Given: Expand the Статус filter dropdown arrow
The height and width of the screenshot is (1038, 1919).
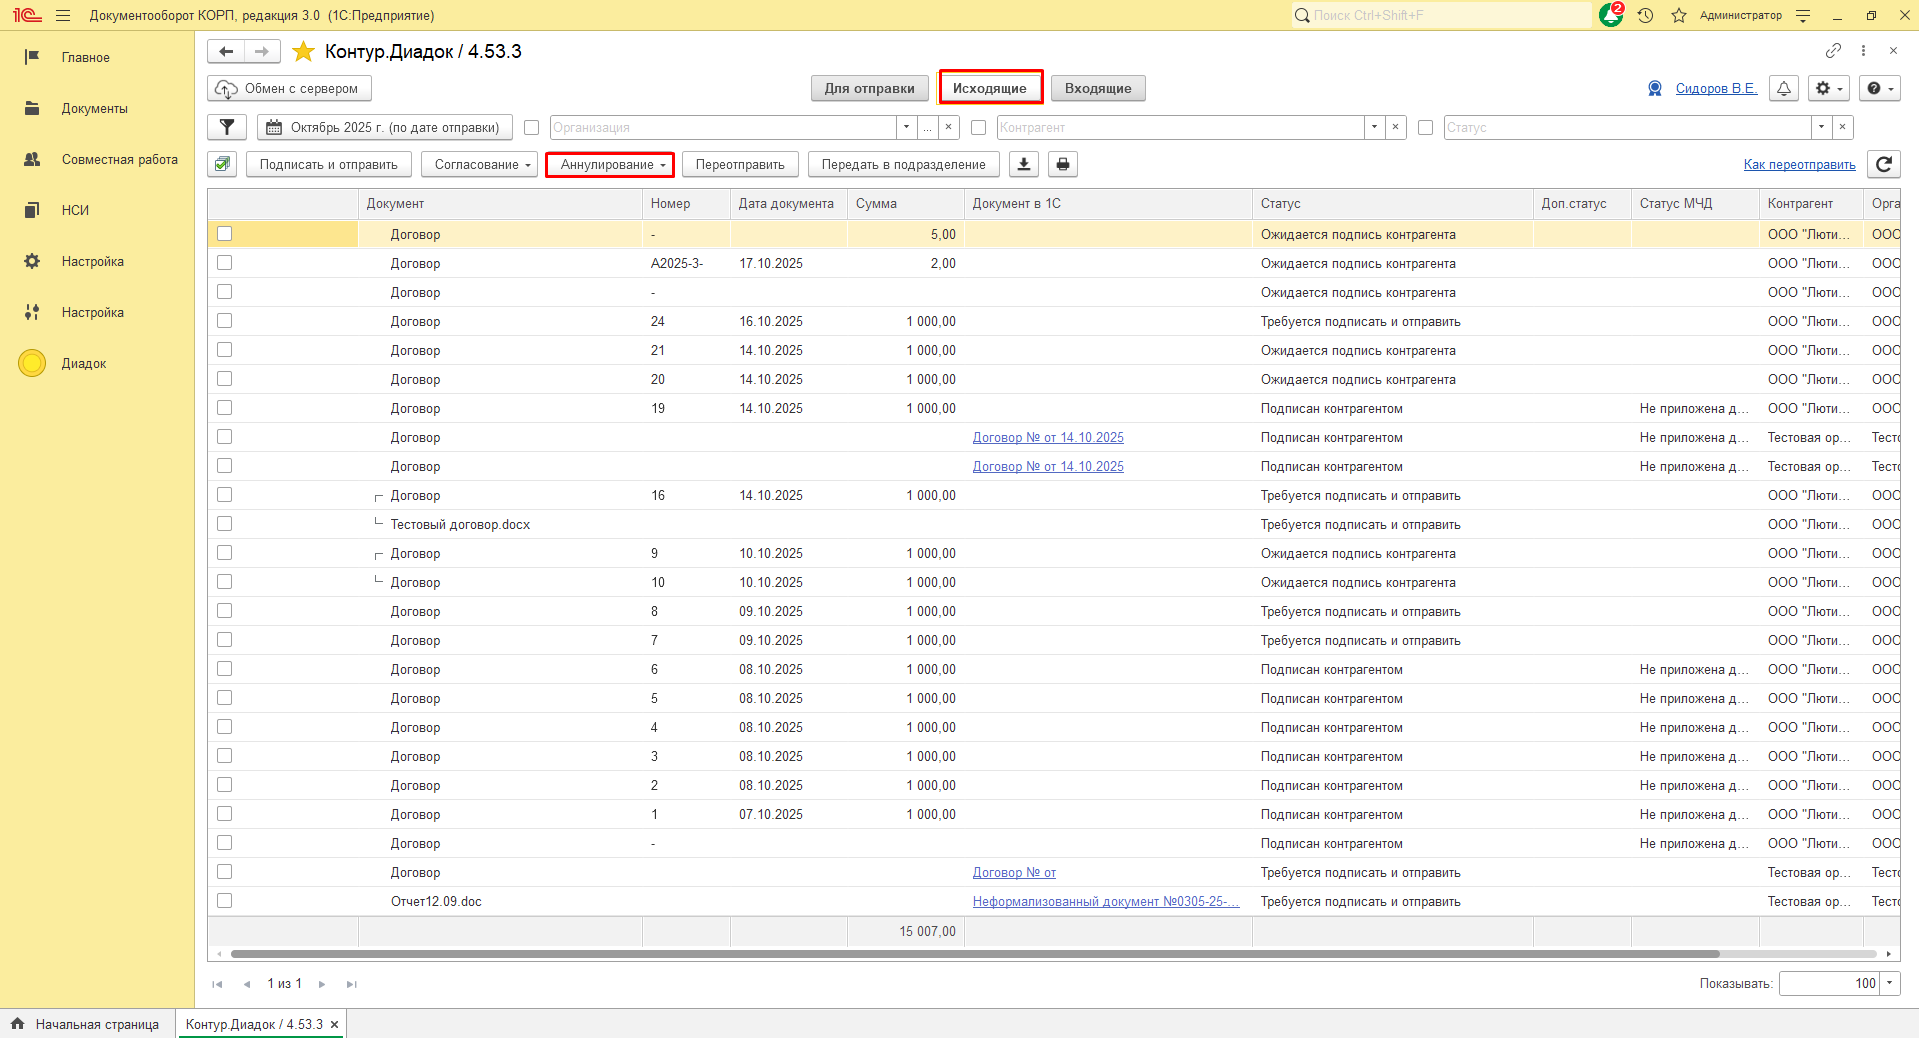Looking at the screenshot, I should click(x=1821, y=127).
